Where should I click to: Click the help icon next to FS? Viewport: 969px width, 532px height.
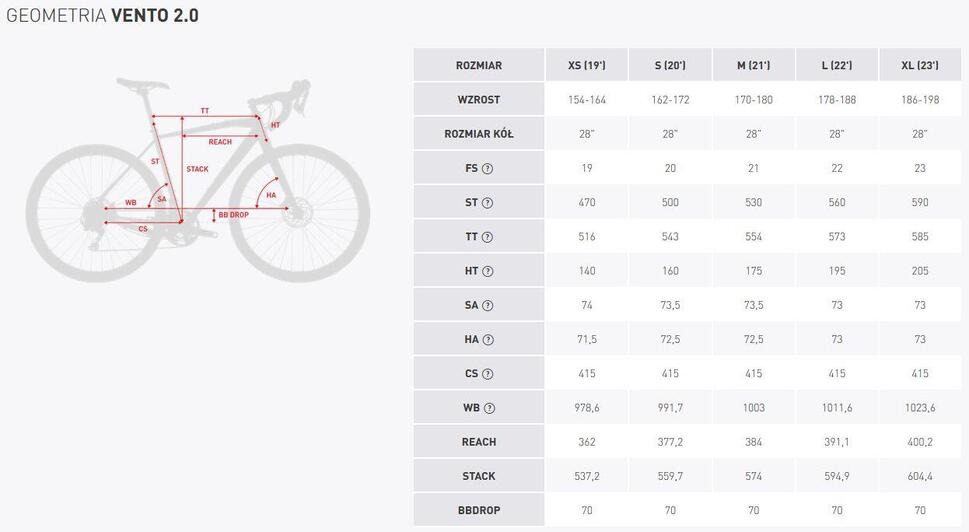click(488, 168)
